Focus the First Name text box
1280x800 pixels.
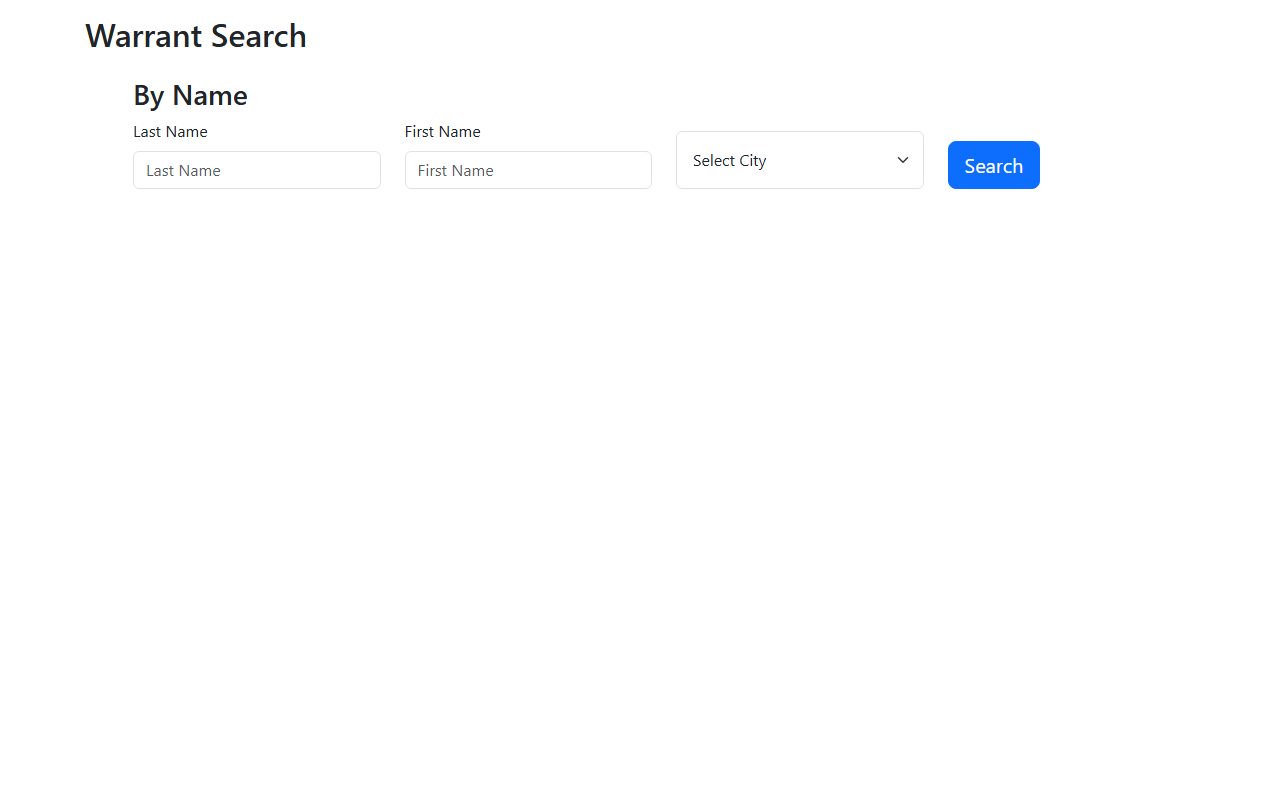coord(528,170)
